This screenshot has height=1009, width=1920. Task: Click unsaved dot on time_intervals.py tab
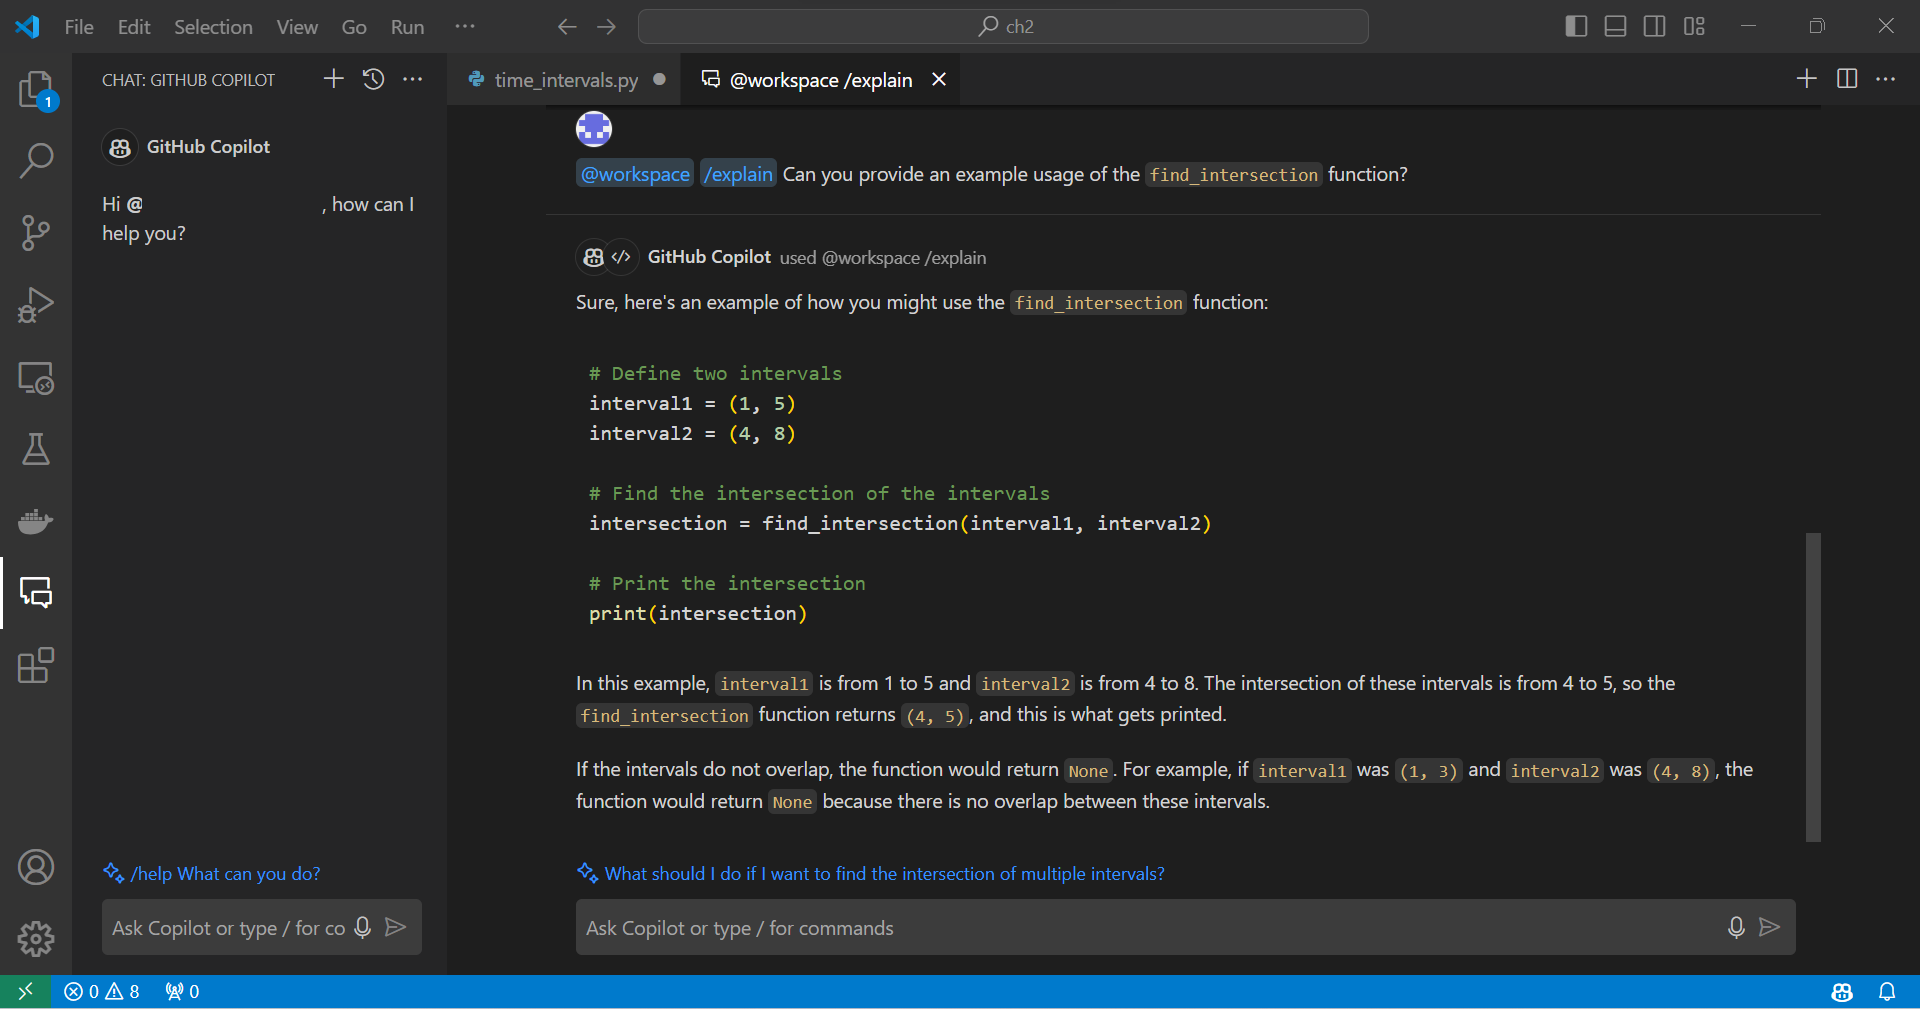coord(660,79)
